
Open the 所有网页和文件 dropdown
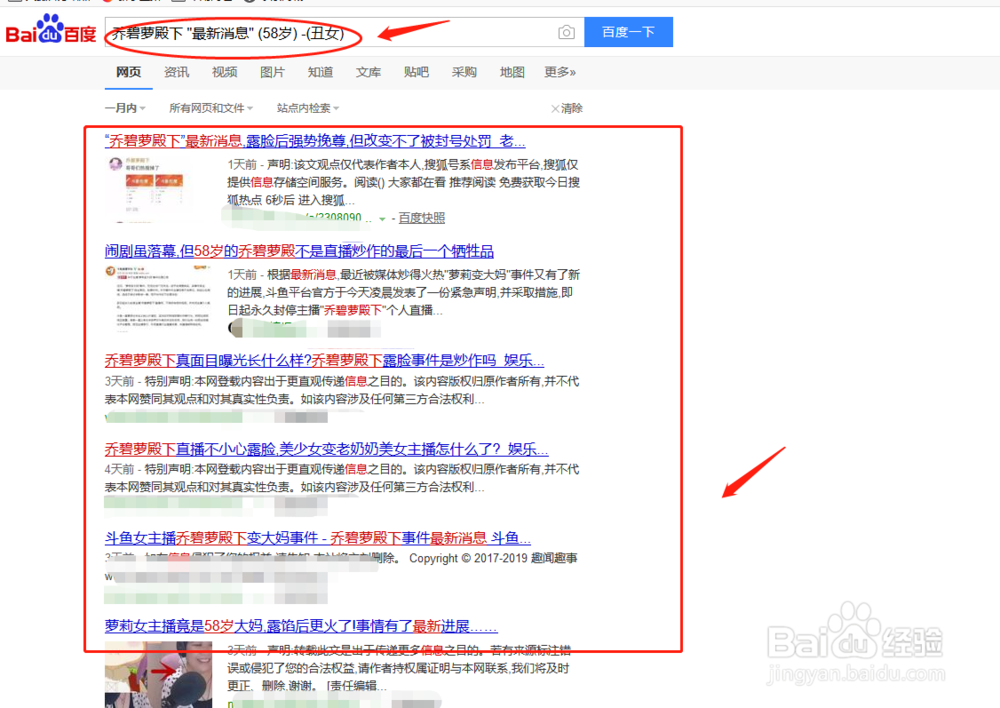click(x=211, y=108)
